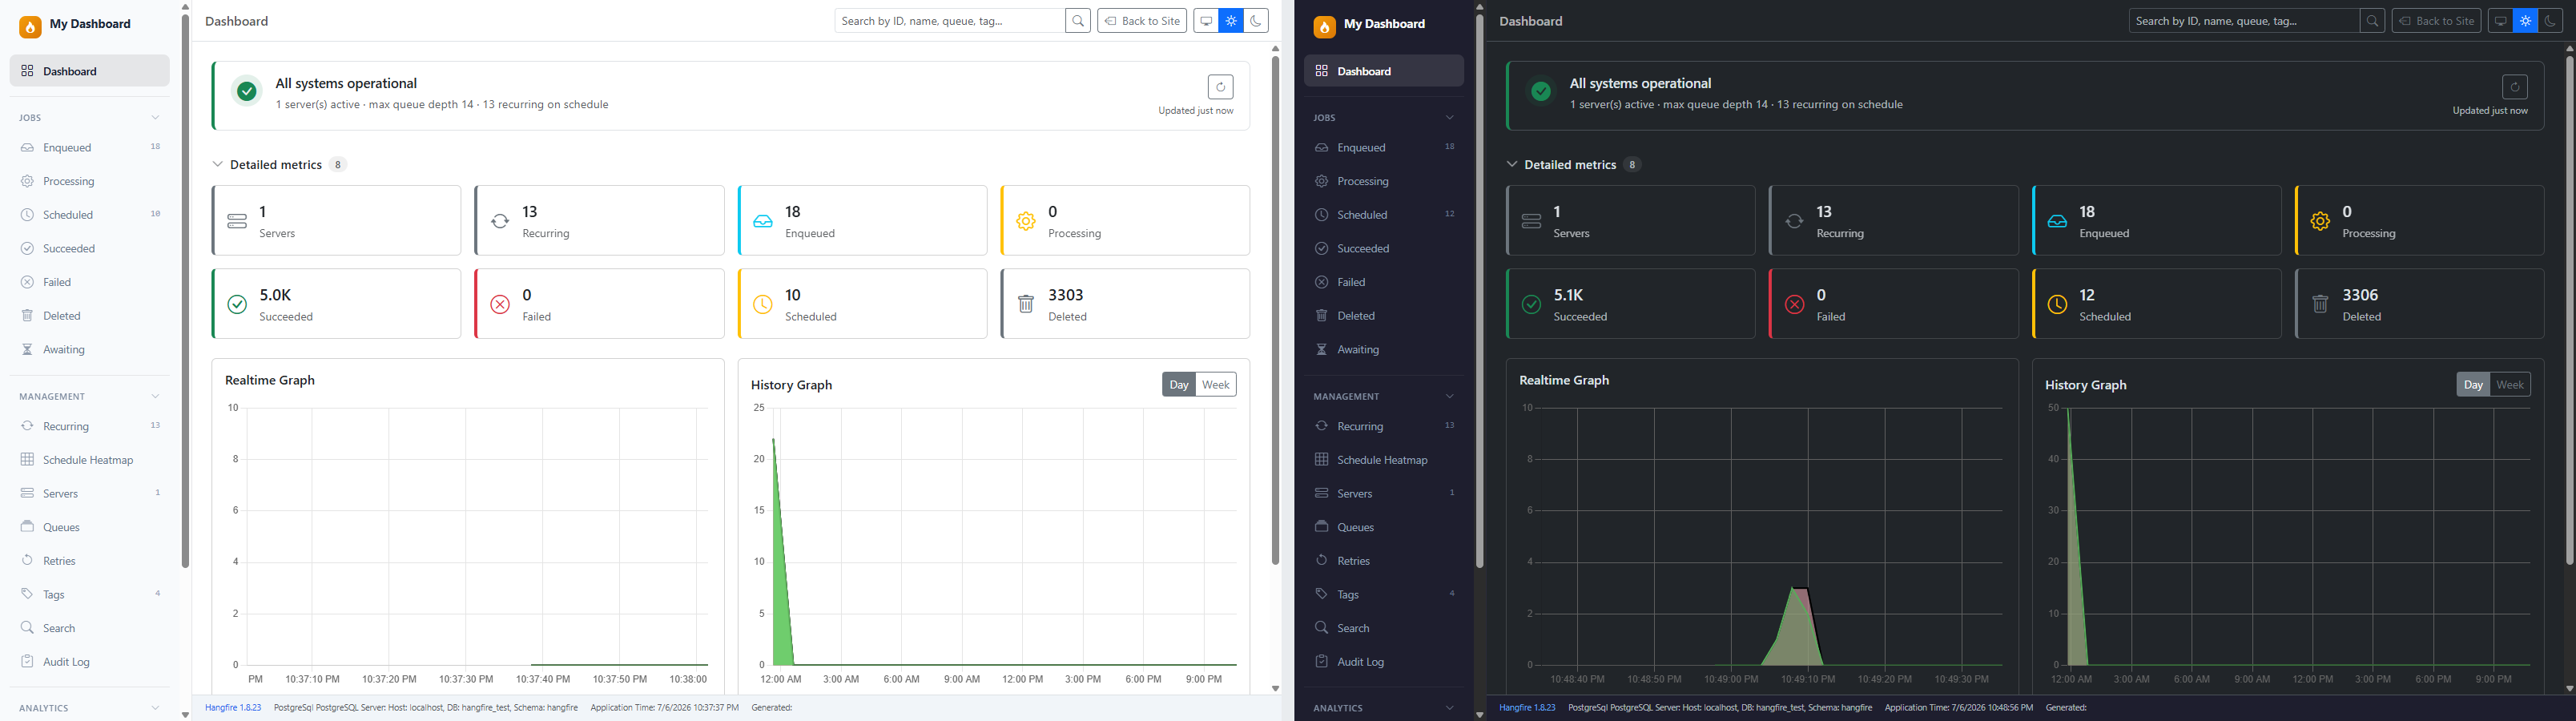Click the Servers card icon in light dashboard
This screenshot has width=2576, height=721.
[237, 221]
